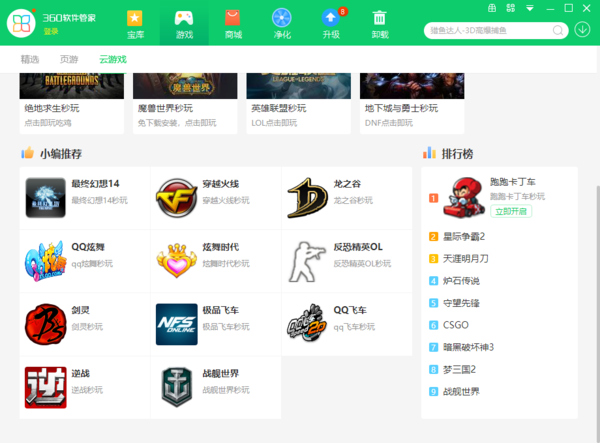Click the 反恐精英OL soldier icon
The image size is (600, 443).
pos(308,262)
